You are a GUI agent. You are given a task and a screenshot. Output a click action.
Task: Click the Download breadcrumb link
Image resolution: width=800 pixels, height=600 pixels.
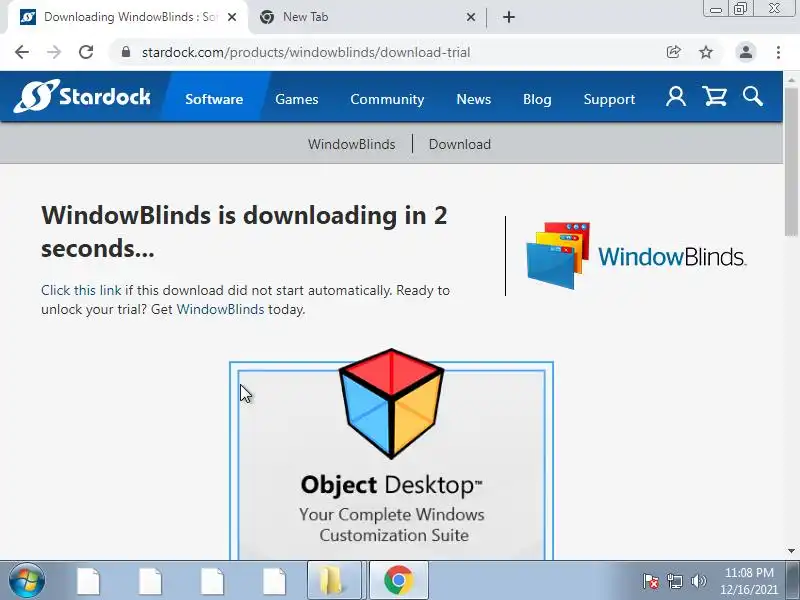460,144
